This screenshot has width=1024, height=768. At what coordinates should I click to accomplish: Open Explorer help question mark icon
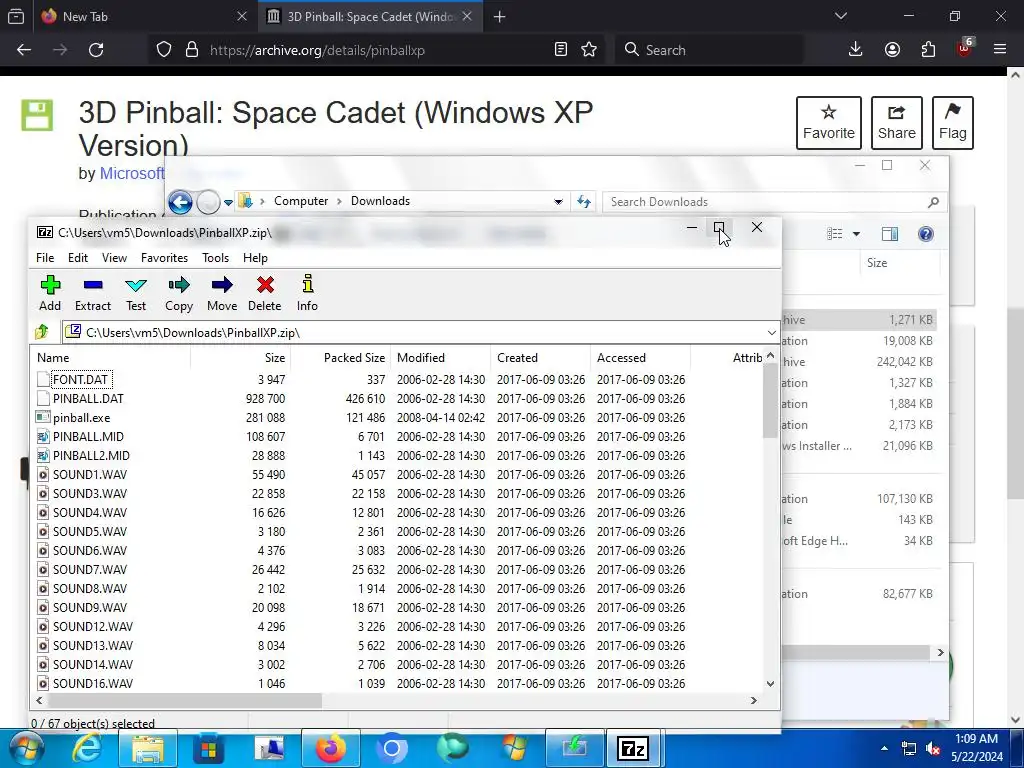click(x=925, y=234)
